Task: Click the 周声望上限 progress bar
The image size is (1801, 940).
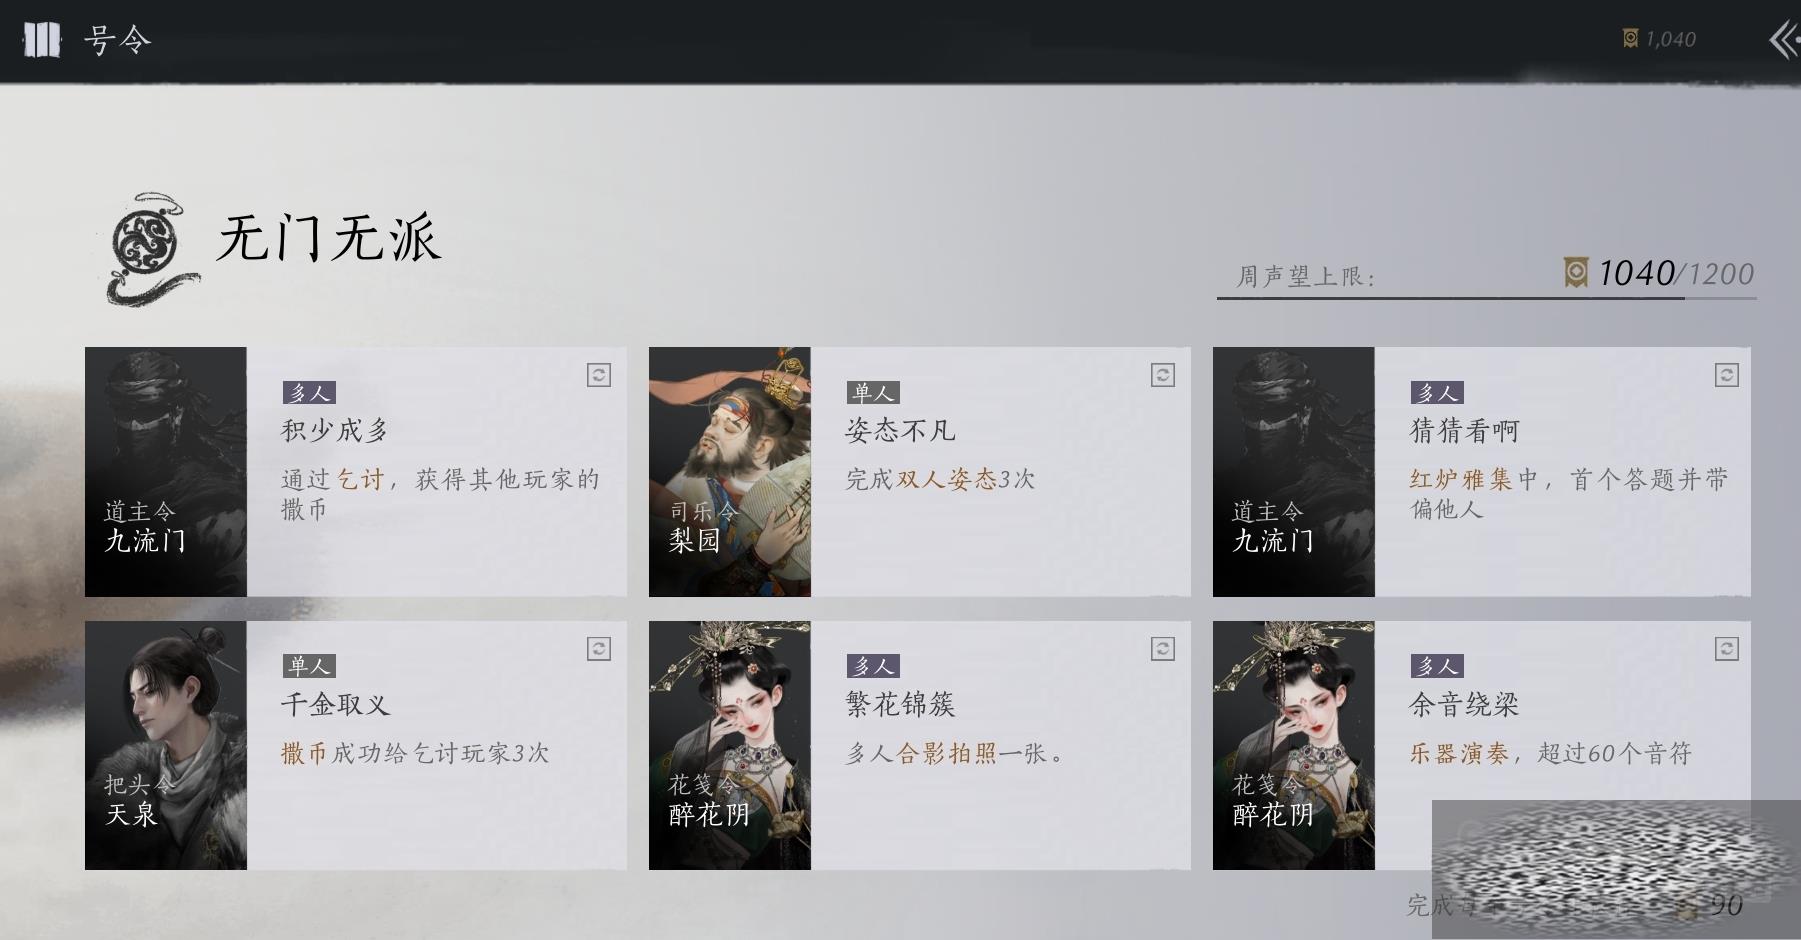Action: (x=1486, y=297)
